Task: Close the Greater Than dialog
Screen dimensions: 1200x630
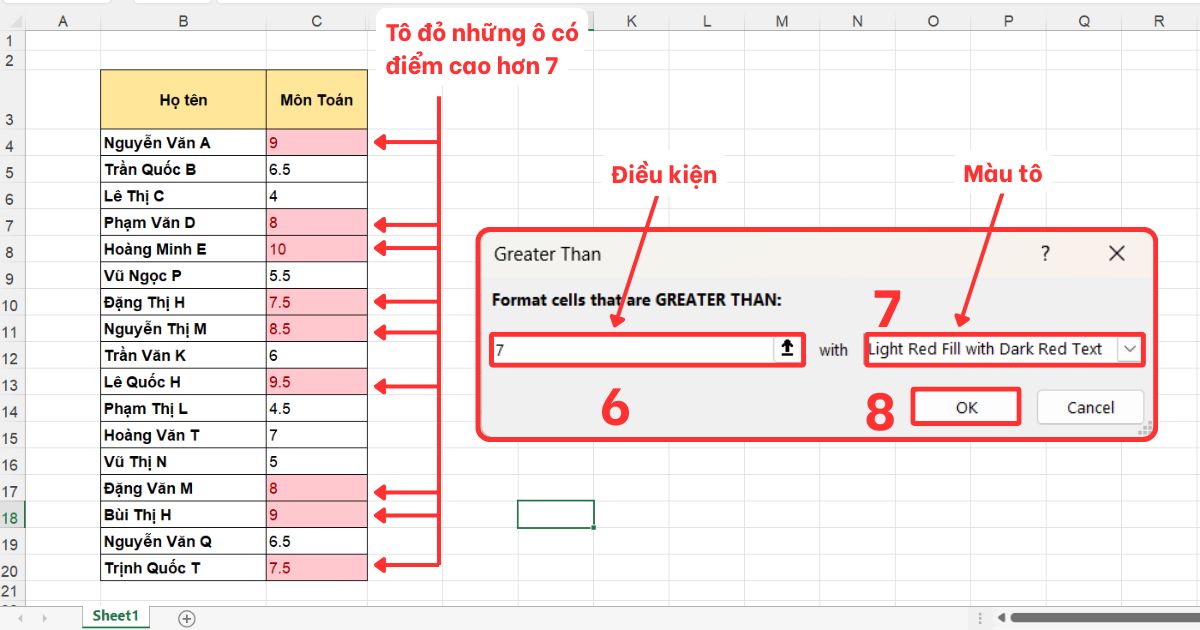Action: pos(1117,254)
